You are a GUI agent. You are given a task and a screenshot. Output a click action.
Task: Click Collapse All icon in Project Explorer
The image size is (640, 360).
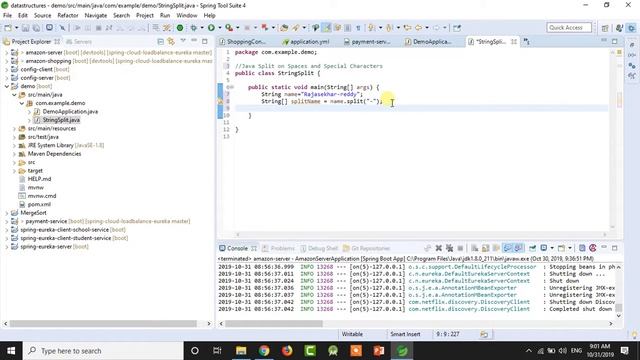point(160,42)
